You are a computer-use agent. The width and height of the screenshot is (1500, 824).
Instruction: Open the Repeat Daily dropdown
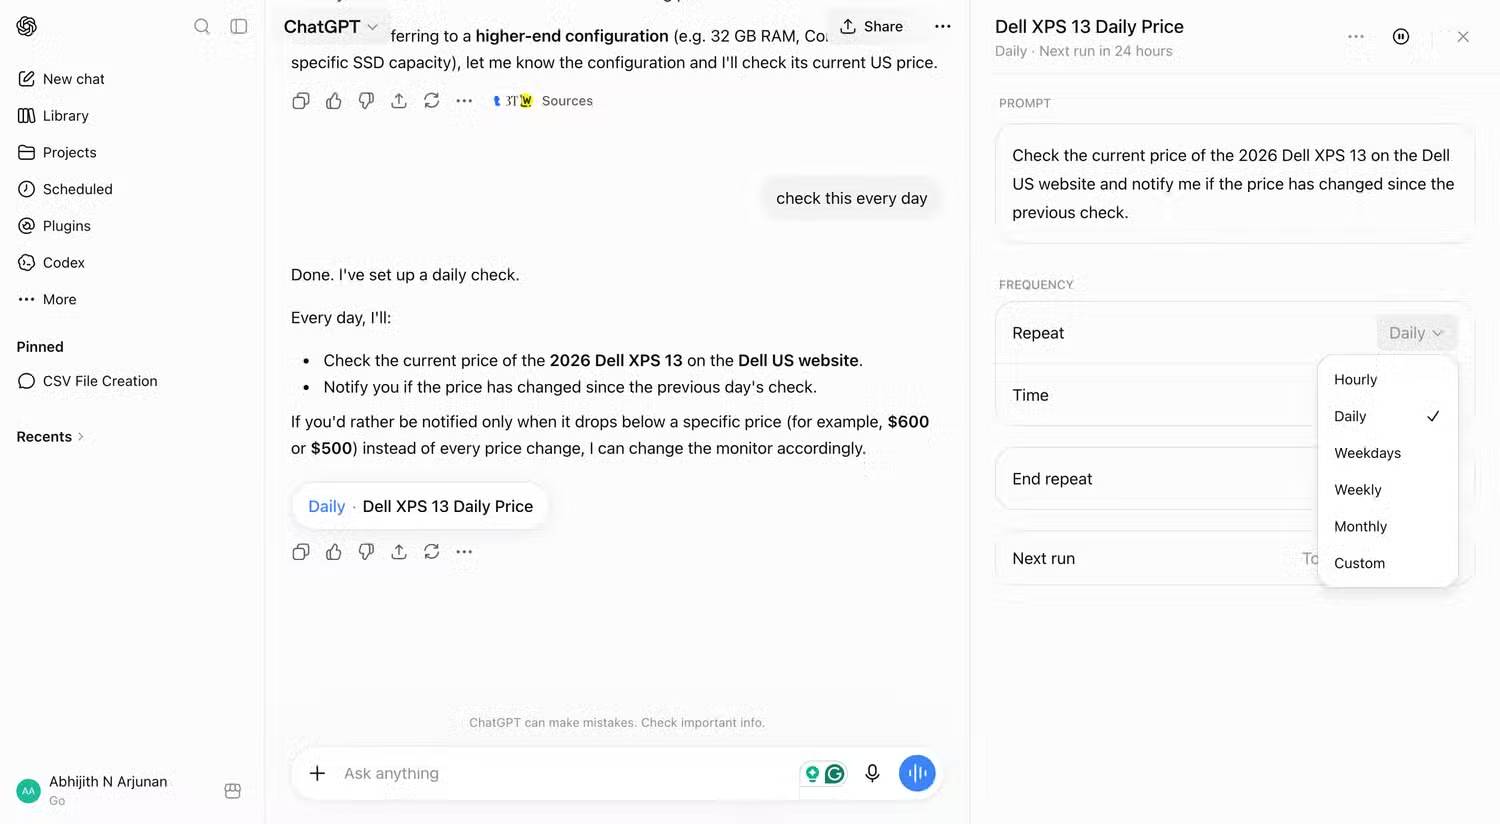[1416, 333]
